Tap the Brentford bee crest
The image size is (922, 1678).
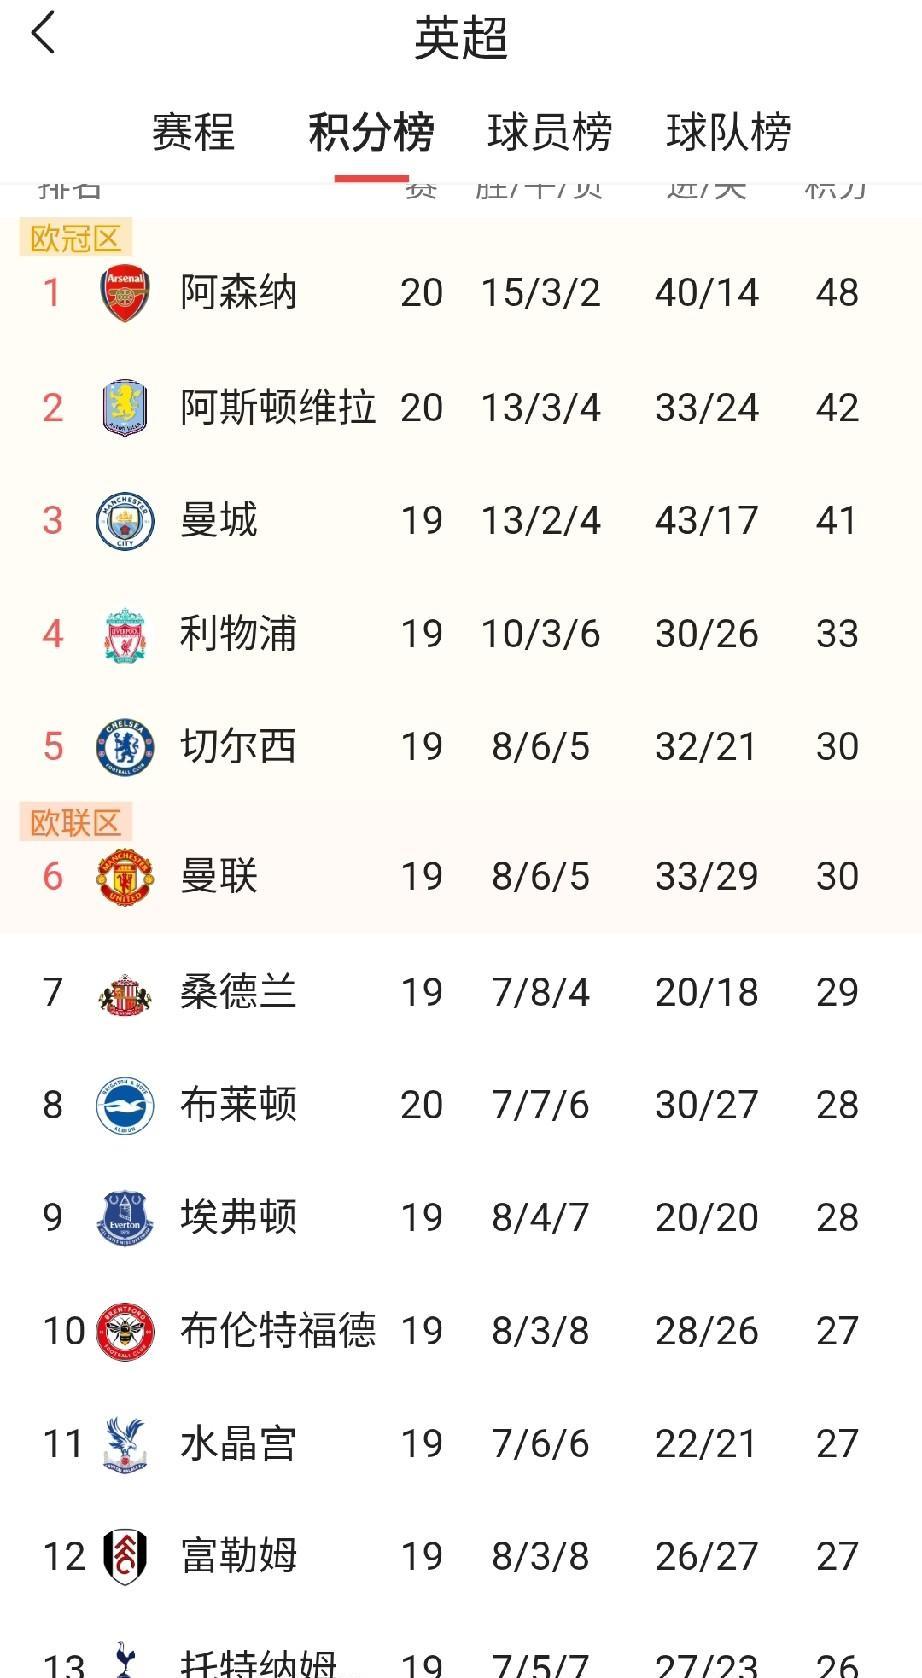coord(125,1331)
